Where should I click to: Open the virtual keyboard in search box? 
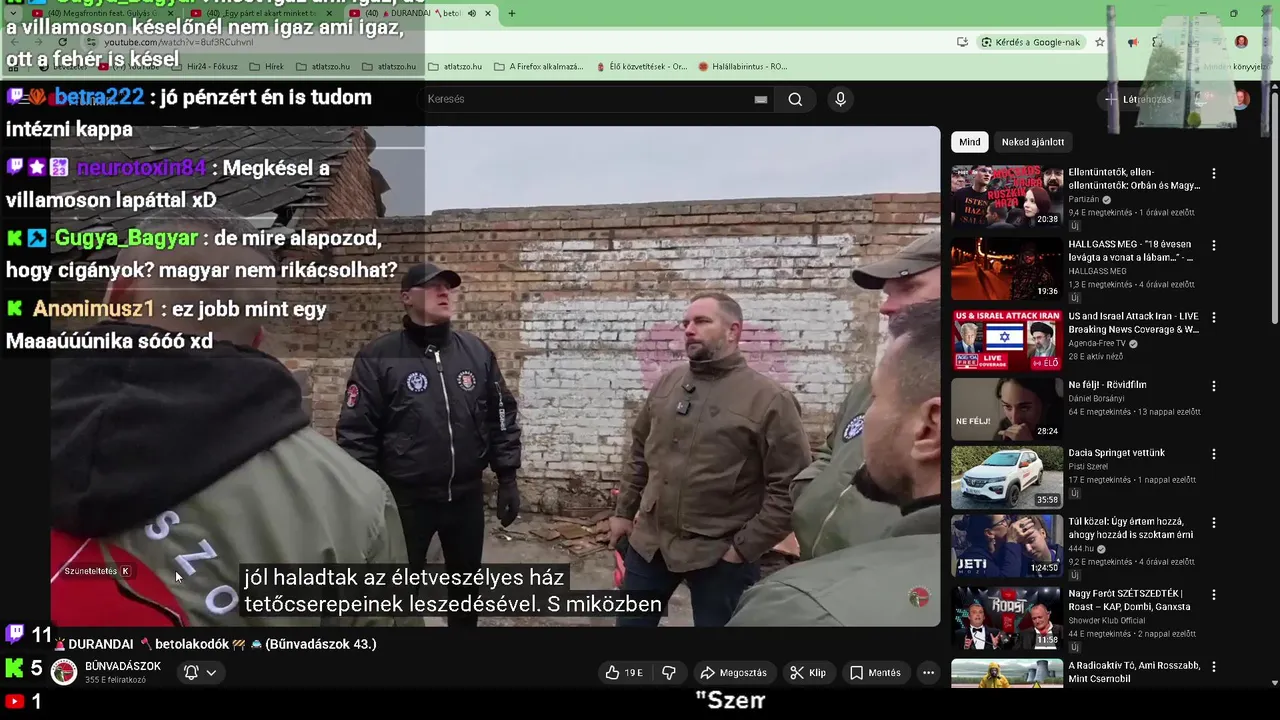(x=761, y=99)
